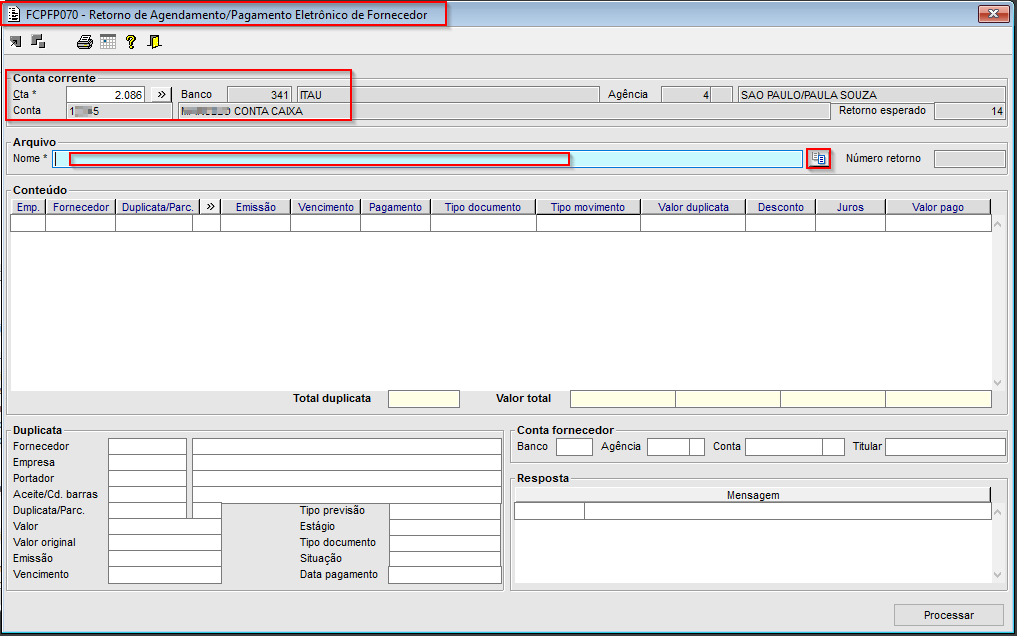Click the file browse icon beside Nome
The width and height of the screenshot is (1017, 636).
pos(819,158)
